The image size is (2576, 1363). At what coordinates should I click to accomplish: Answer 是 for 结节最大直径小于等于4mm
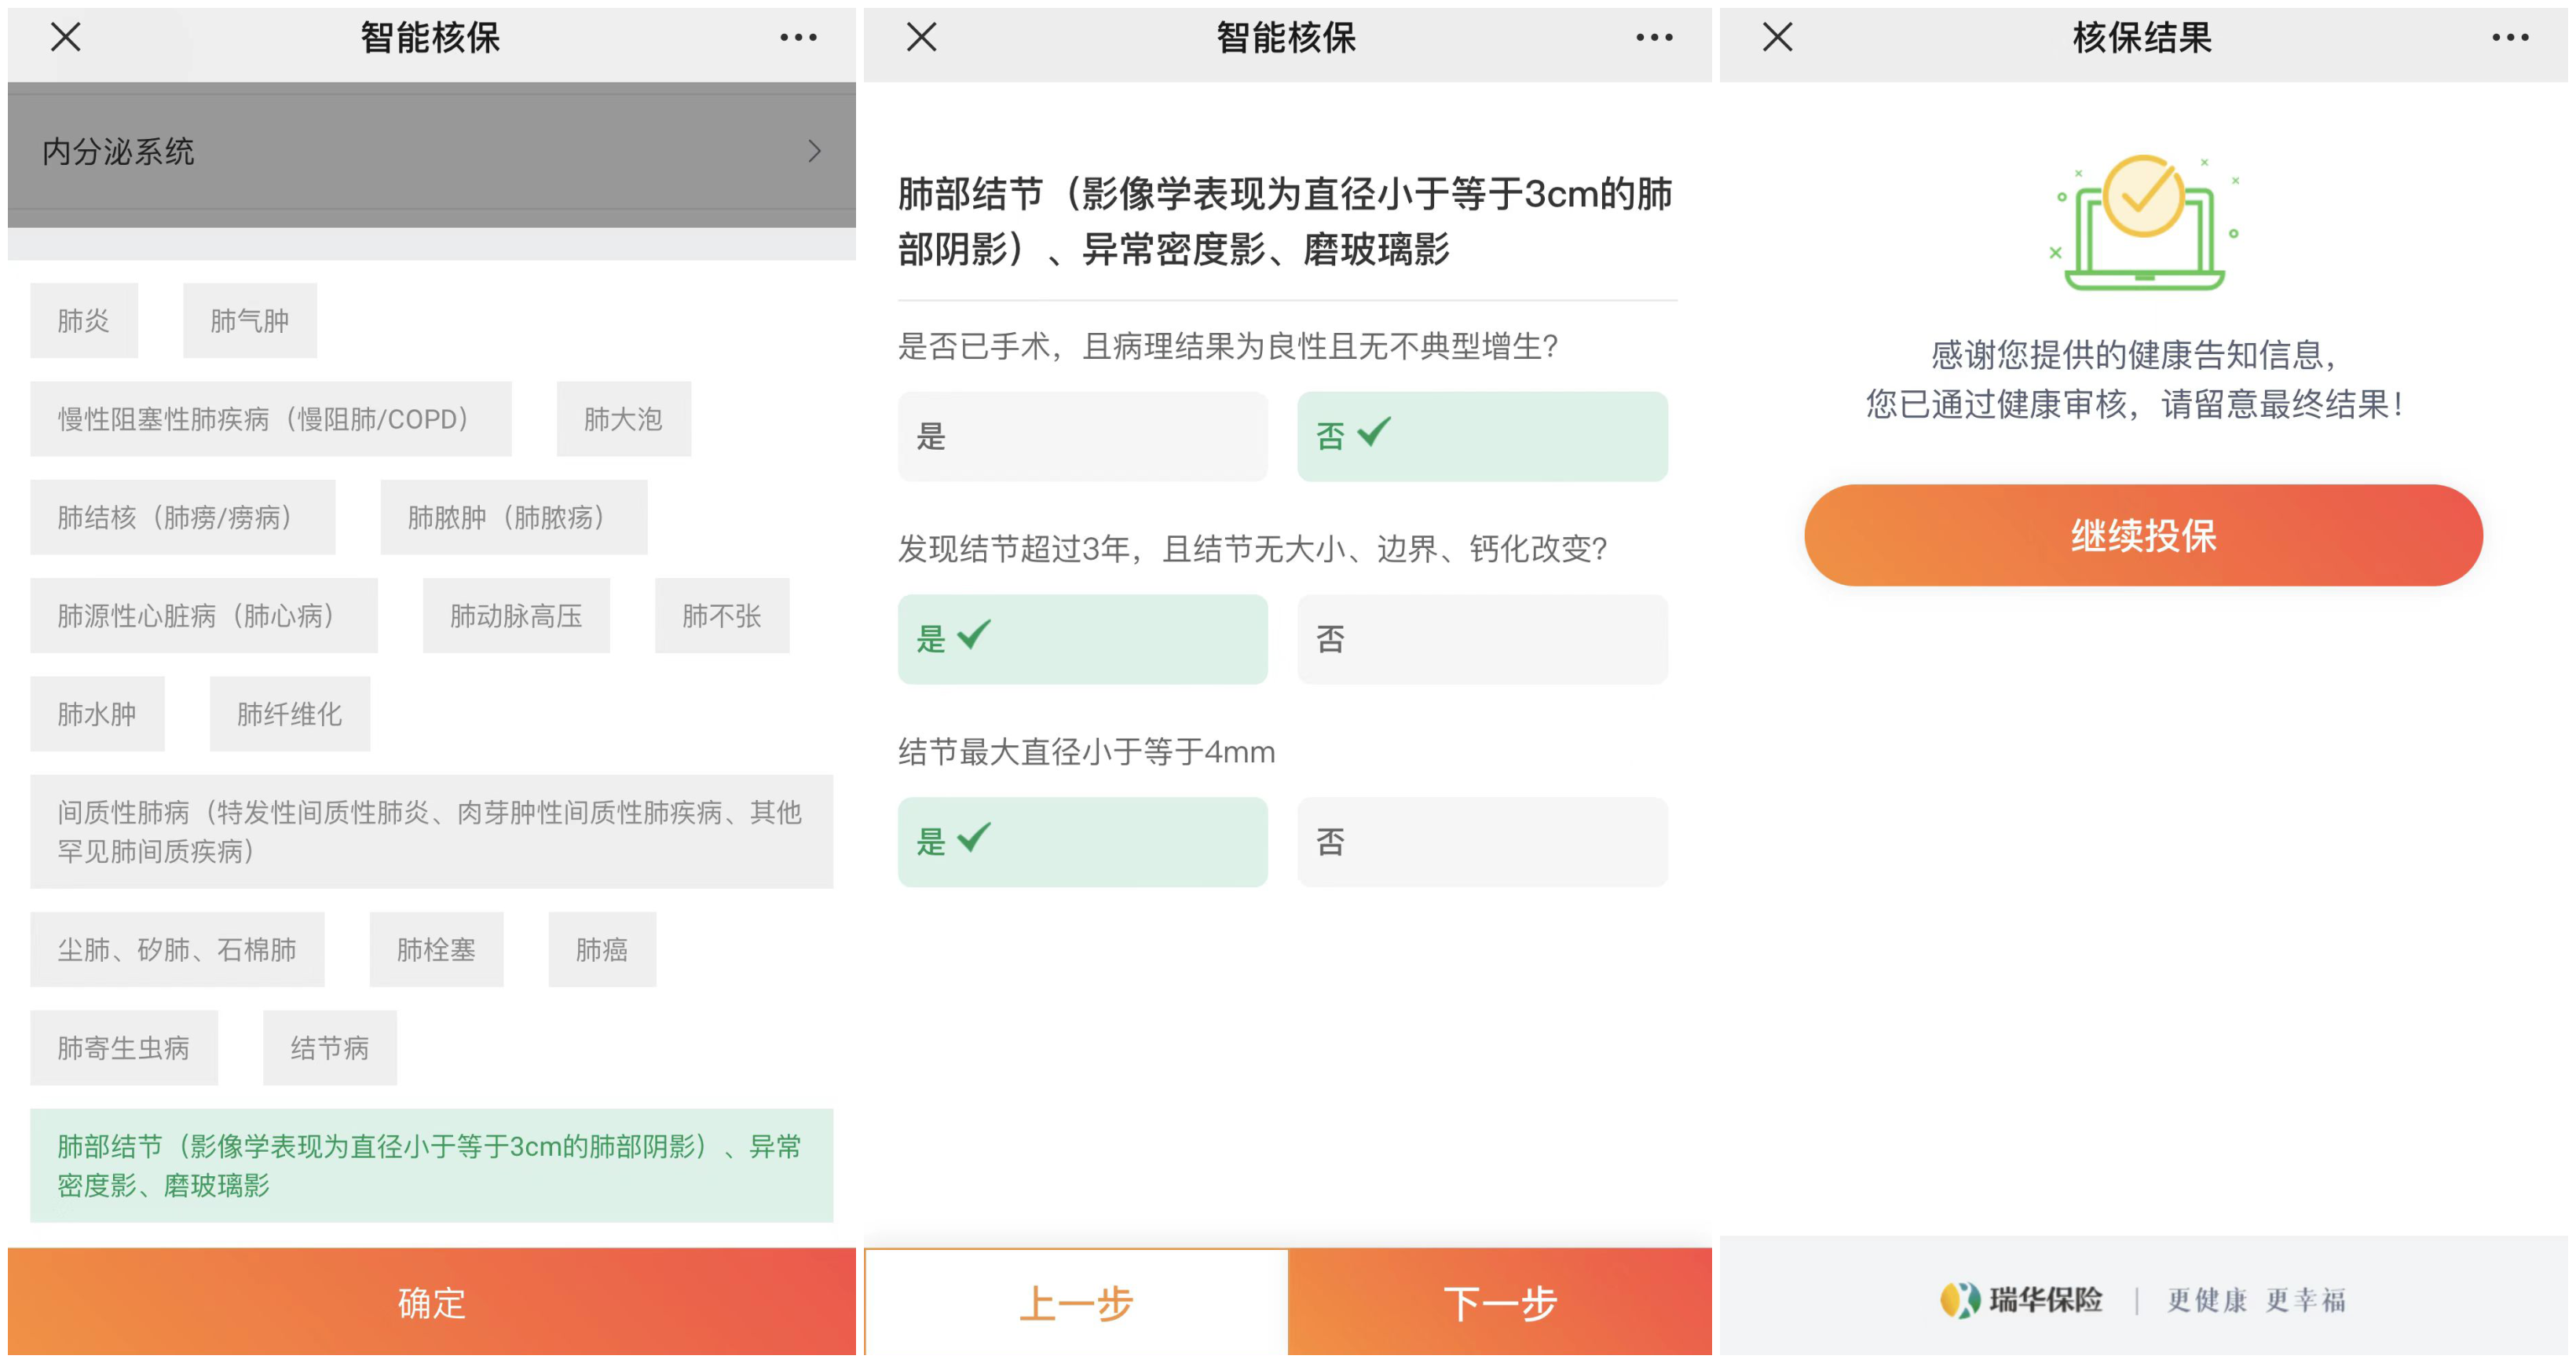pyautogui.click(x=1083, y=842)
